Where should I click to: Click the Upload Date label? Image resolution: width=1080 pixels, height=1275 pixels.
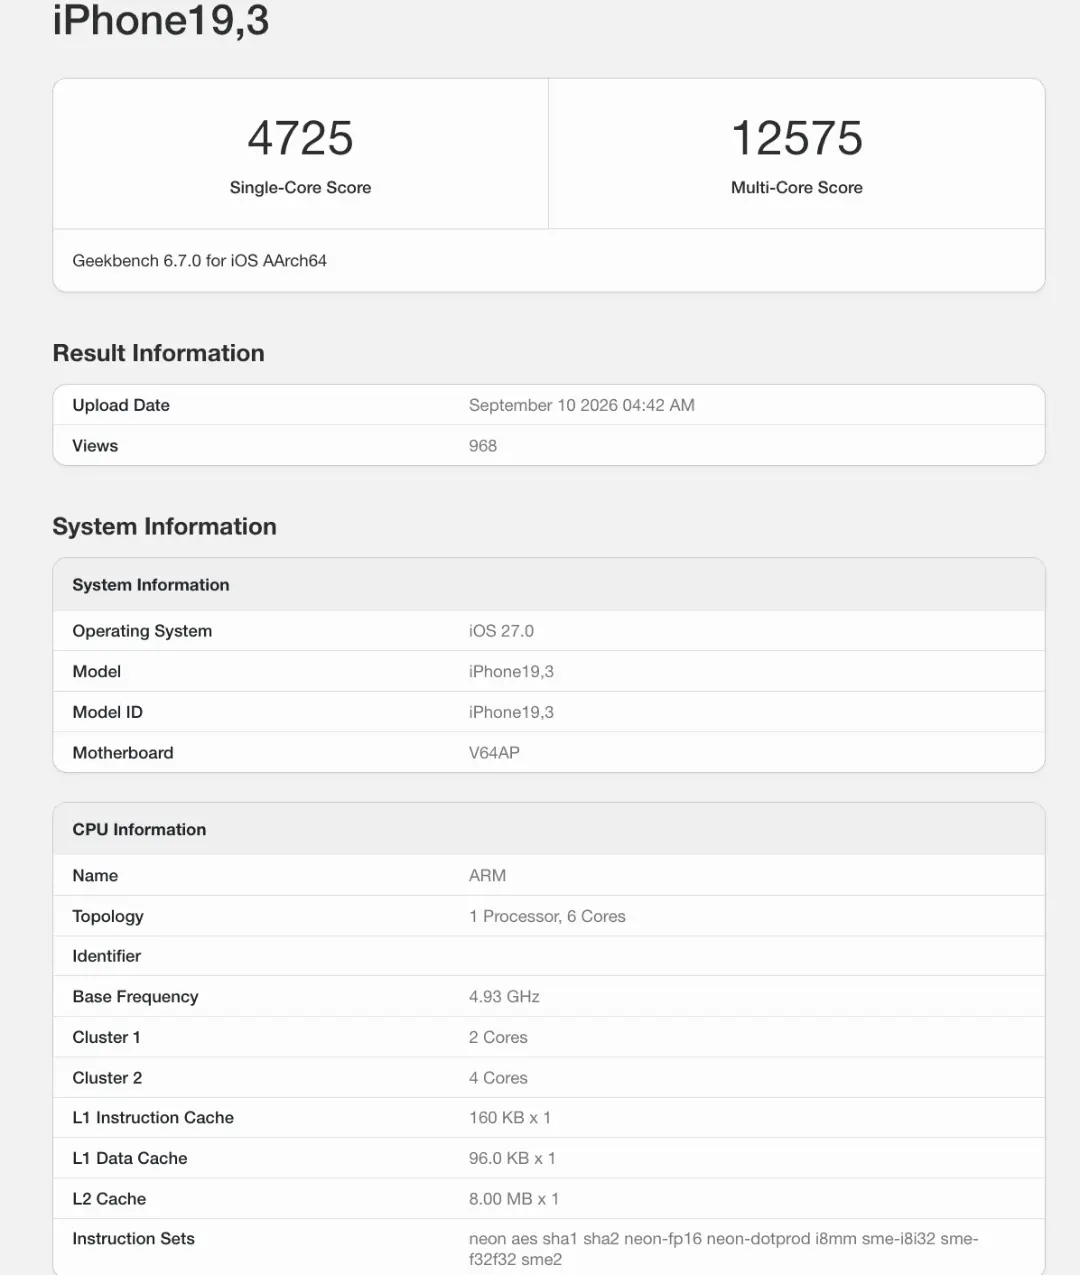[x=121, y=405]
